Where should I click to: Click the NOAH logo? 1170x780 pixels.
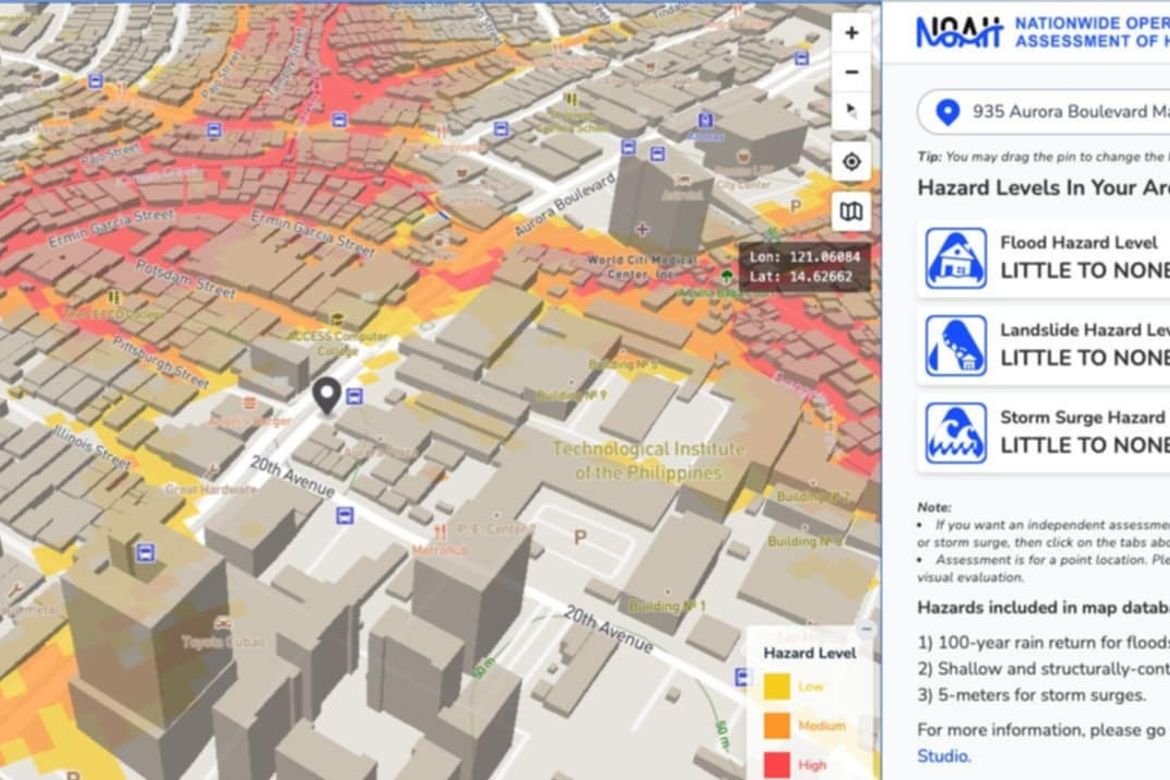pos(959,32)
